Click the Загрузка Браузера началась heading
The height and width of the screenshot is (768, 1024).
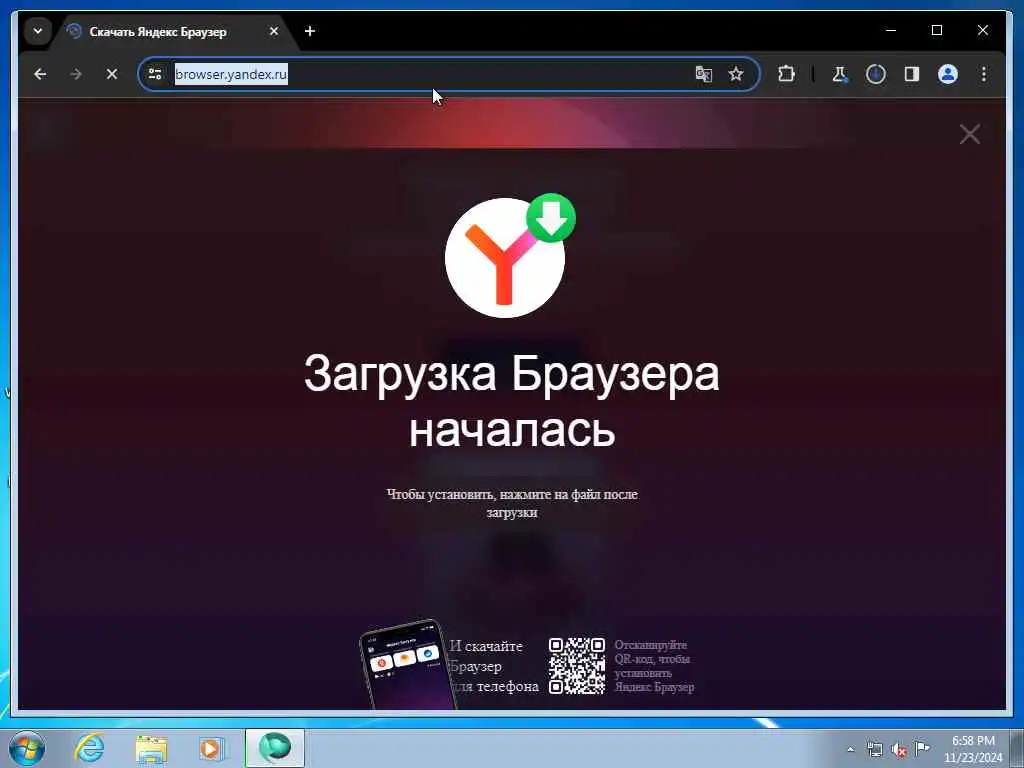[x=511, y=400]
